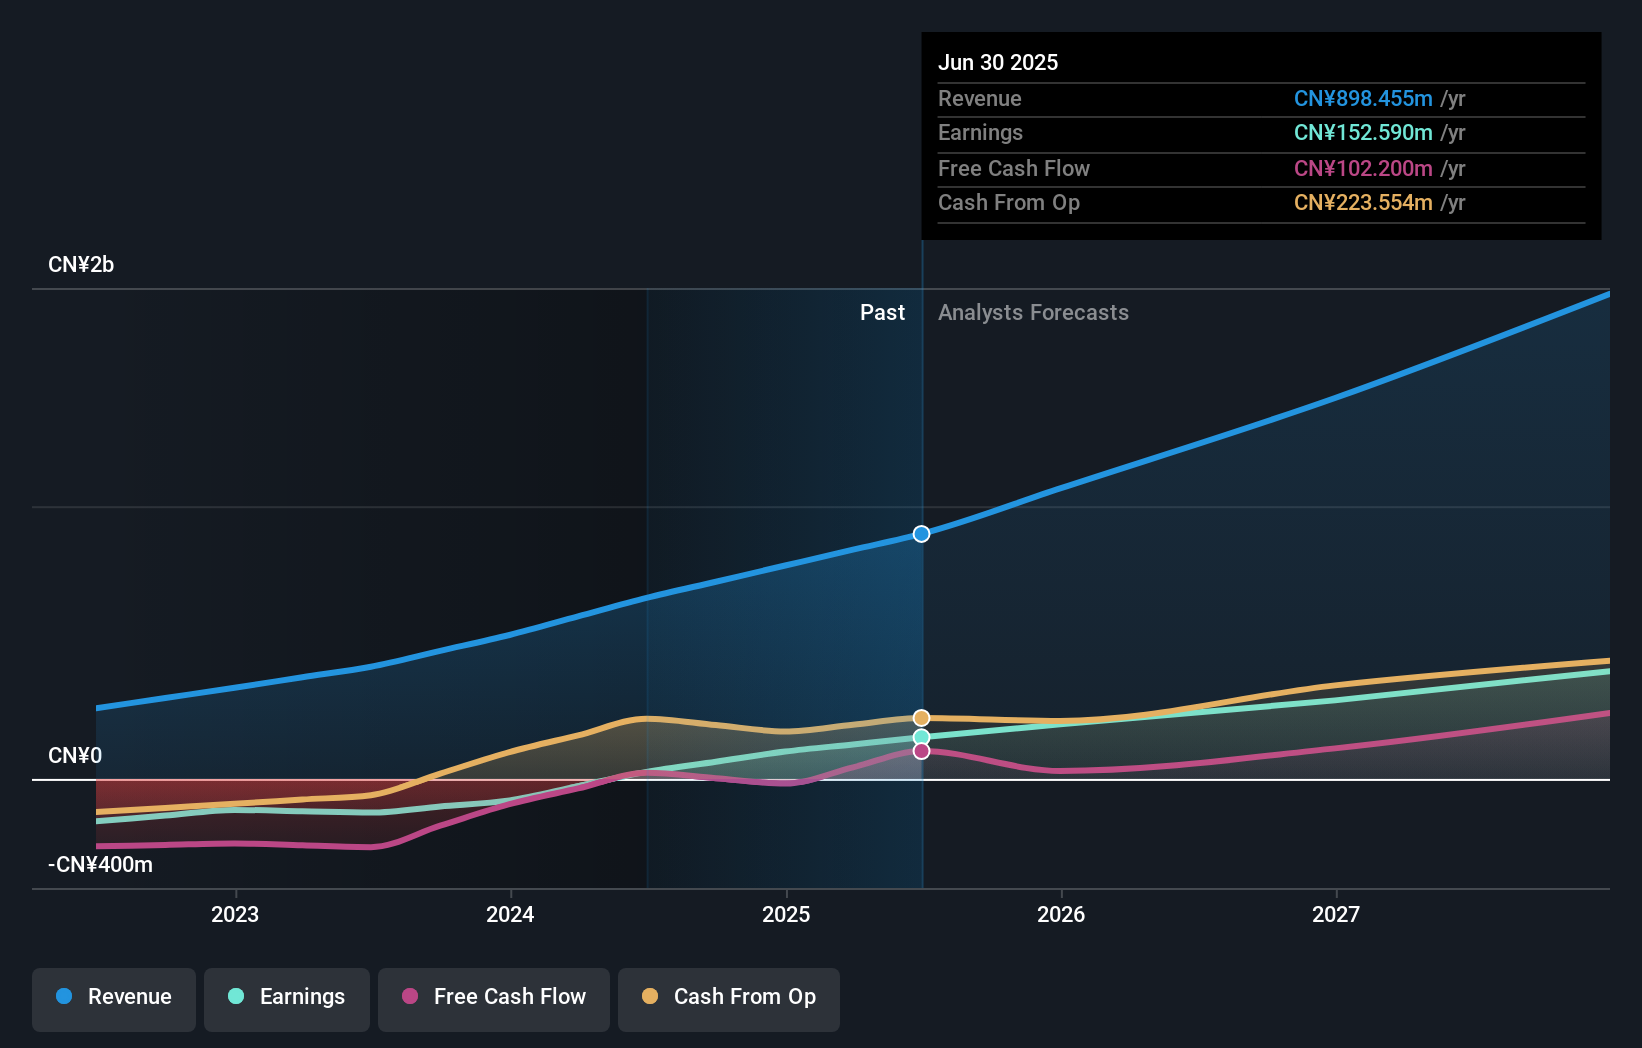Viewport: 1642px width, 1048px height.
Task: Click the Revenue legend indicator dot
Action: click(x=65, y=997)
